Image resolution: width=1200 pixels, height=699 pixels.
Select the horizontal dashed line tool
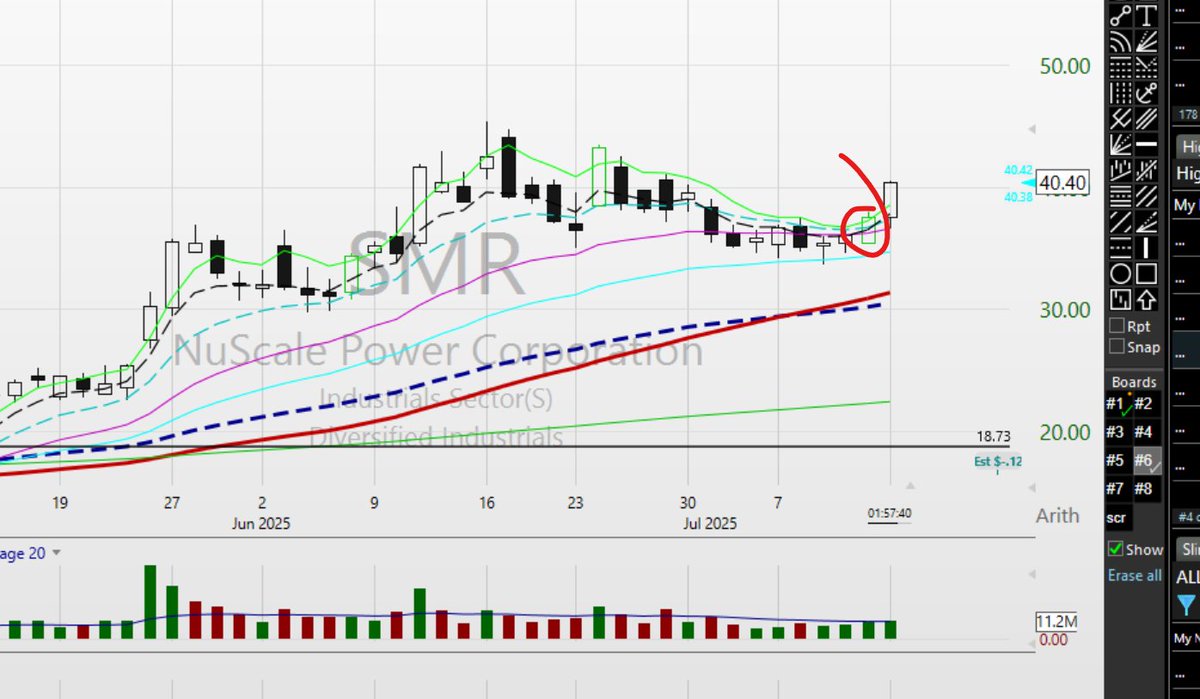(1121, 247)
